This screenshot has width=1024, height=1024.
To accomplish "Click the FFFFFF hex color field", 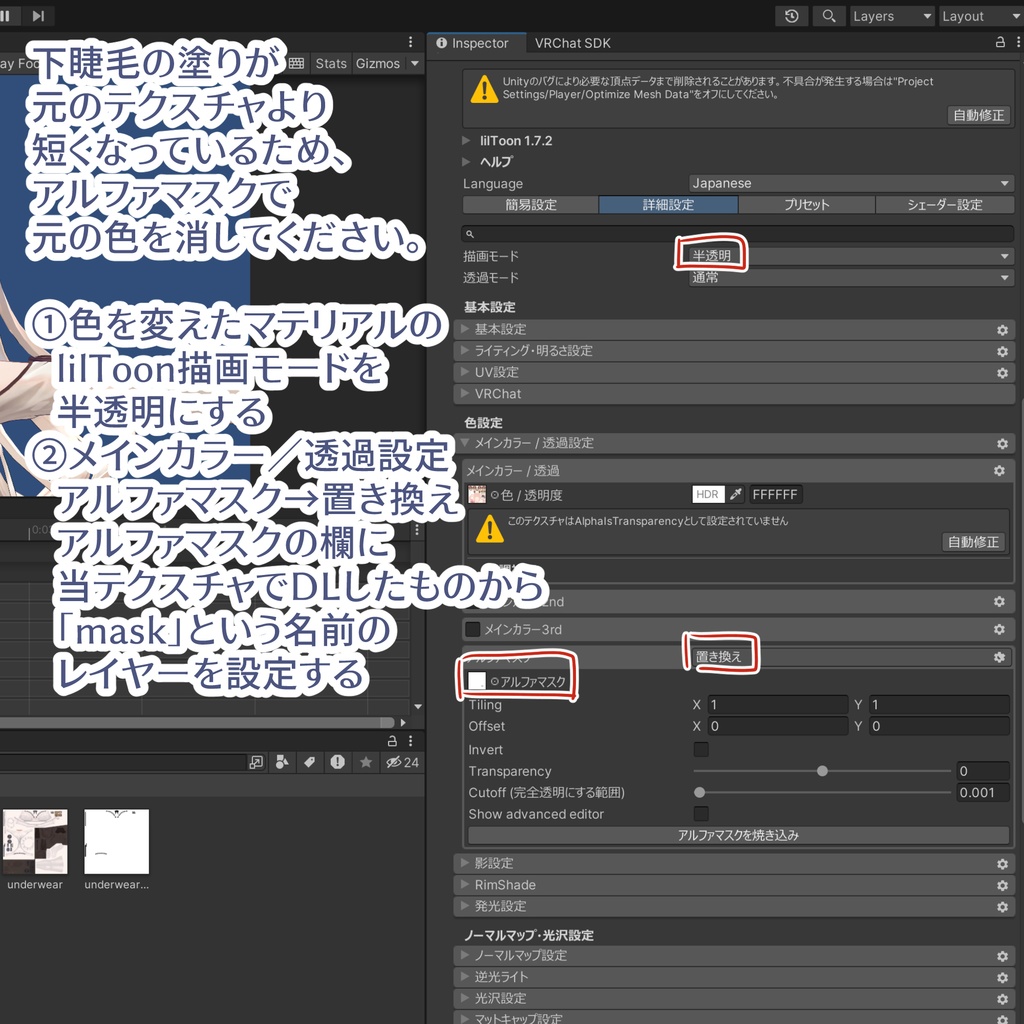I will [x=775, y=494].
